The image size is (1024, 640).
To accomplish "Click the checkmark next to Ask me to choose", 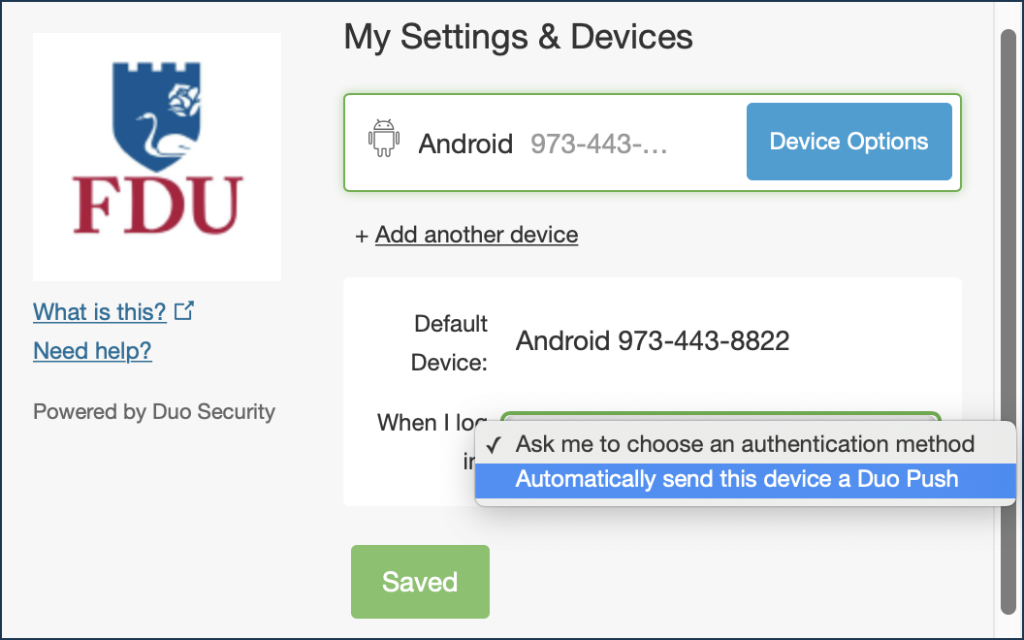I will [x=494, y=445].
